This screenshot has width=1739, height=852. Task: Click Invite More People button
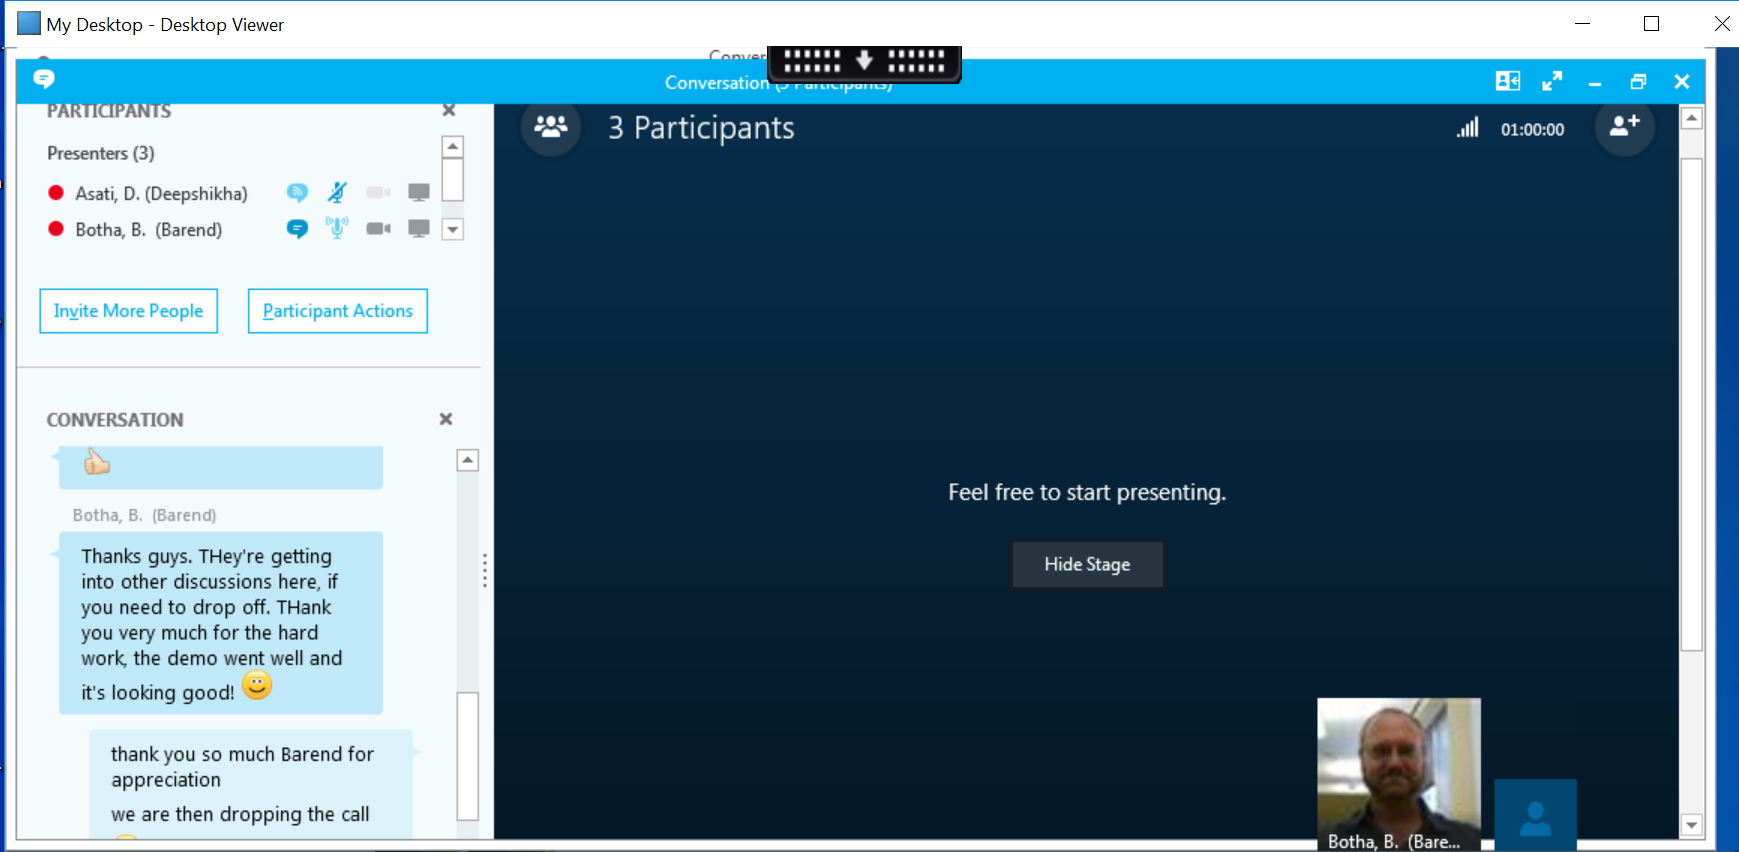click(x=129, y=311)
